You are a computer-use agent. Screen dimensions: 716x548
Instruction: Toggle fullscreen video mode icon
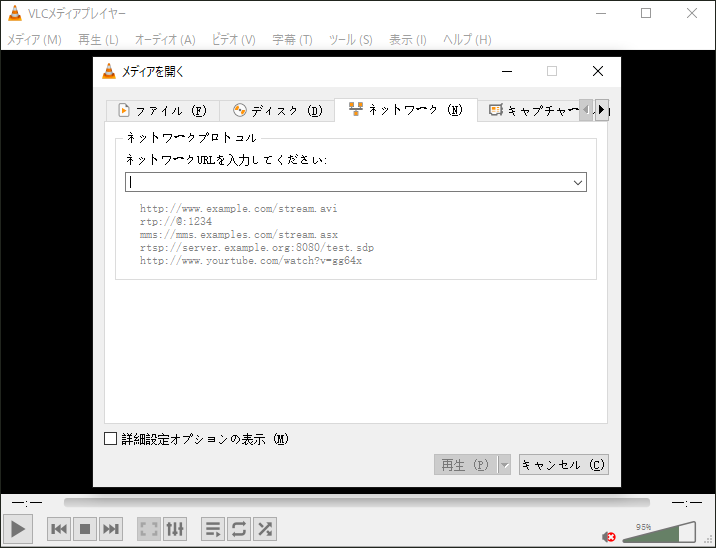[x=149, y=529]
